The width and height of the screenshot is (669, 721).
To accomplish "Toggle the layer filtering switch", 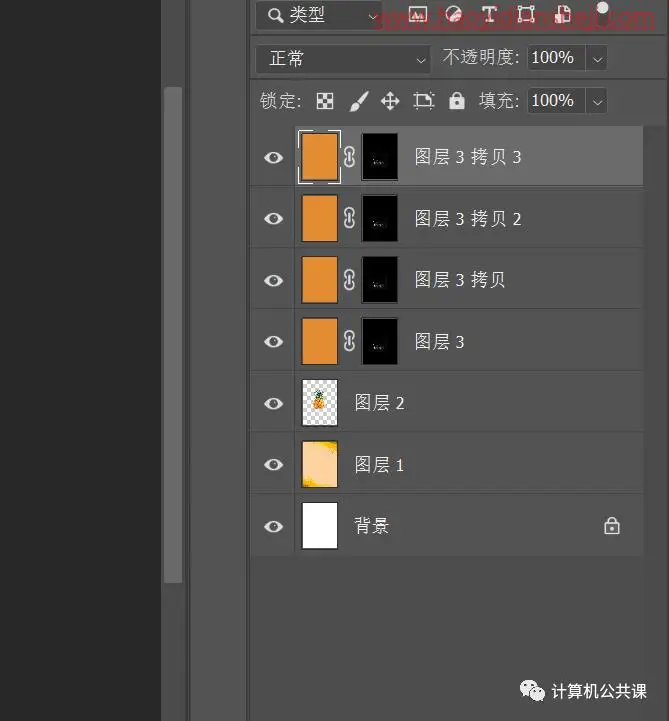I will coord(602,14).
